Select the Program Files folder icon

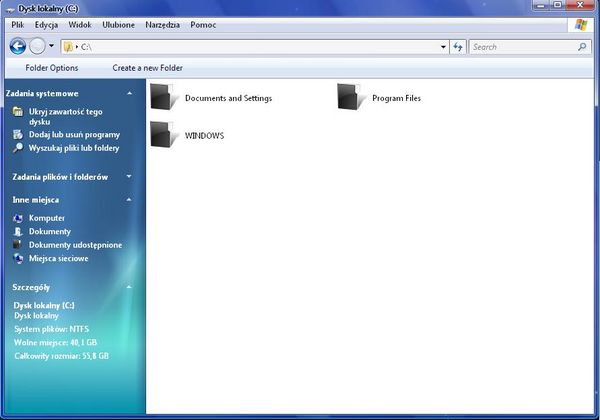pos(351,97)
